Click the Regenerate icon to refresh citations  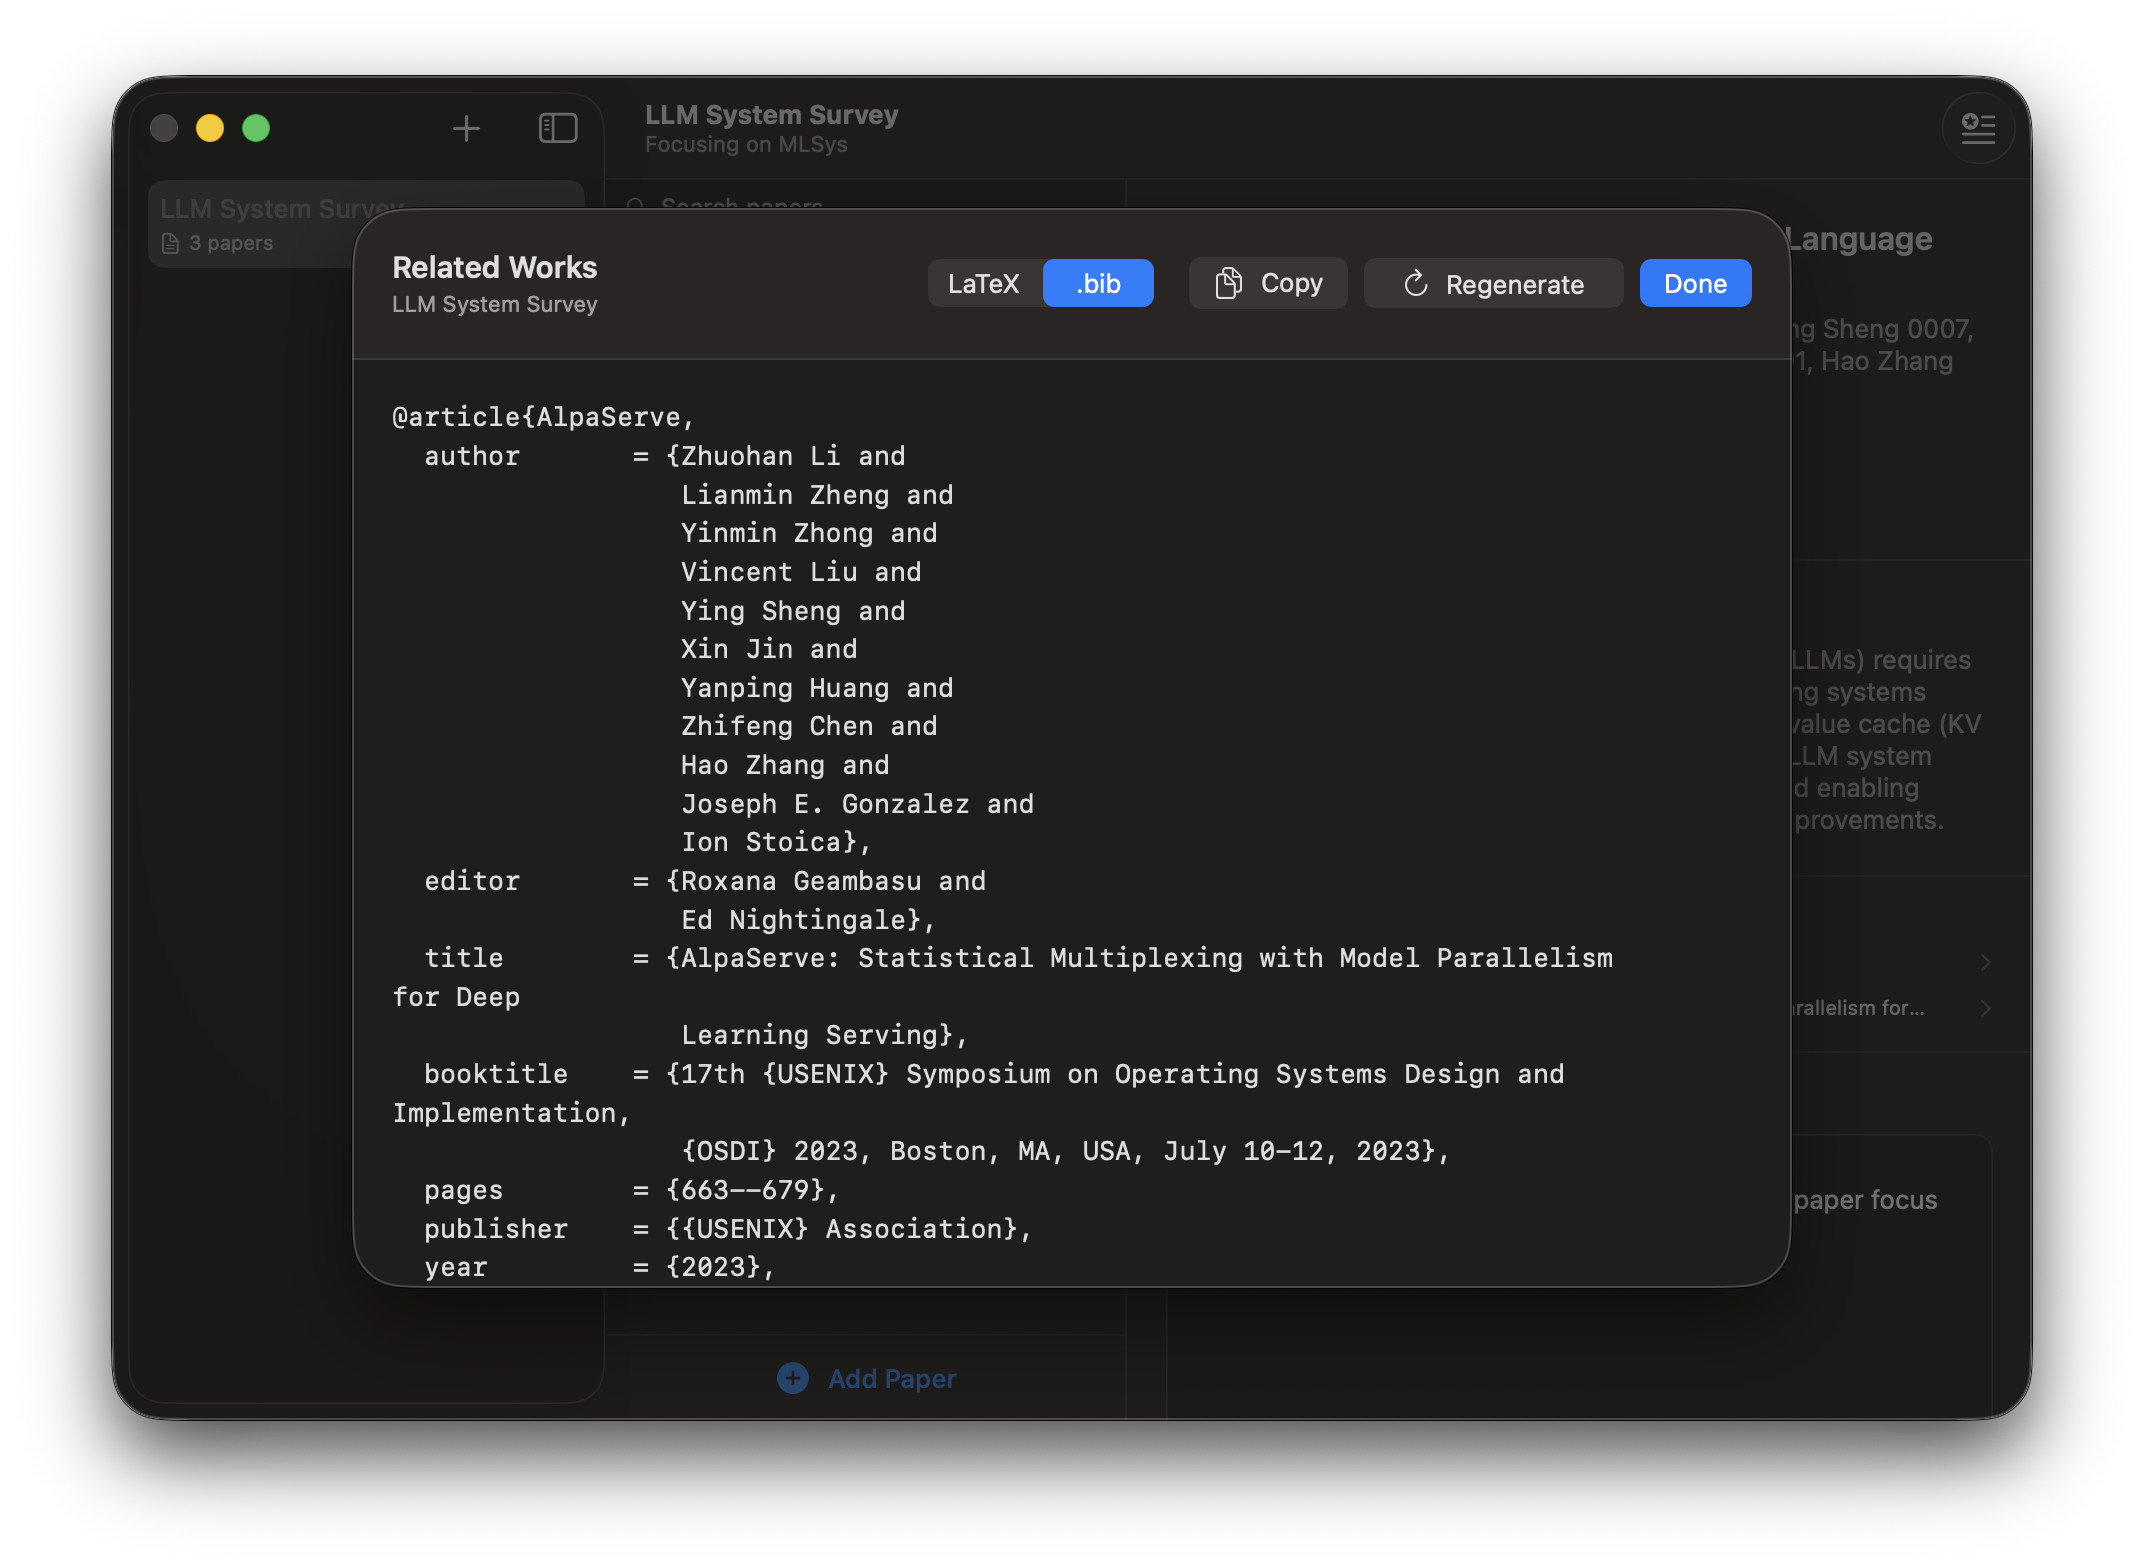1416,283
